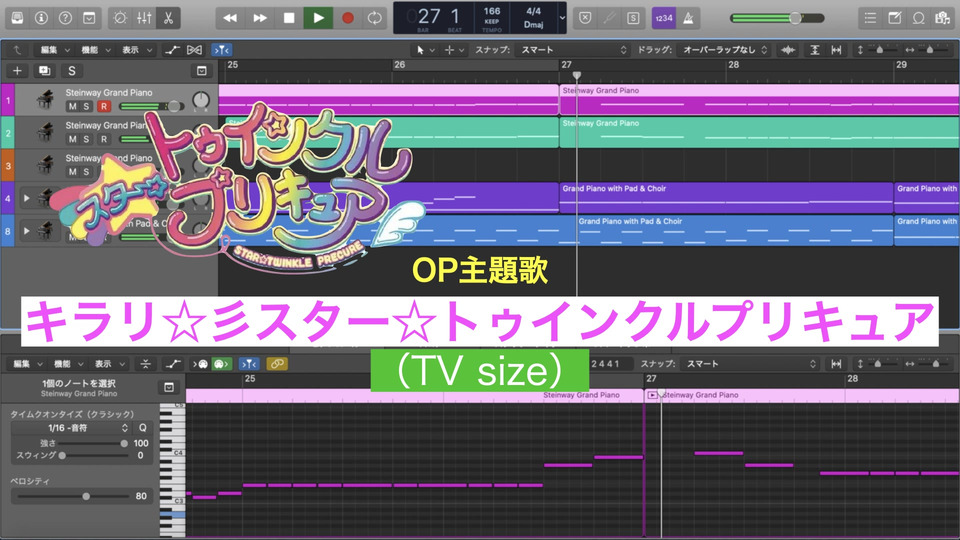The width and height of the screenshot is (960, 540).
Task: Toggle the Editors scissors icon
Action: [x=168, y=18]
